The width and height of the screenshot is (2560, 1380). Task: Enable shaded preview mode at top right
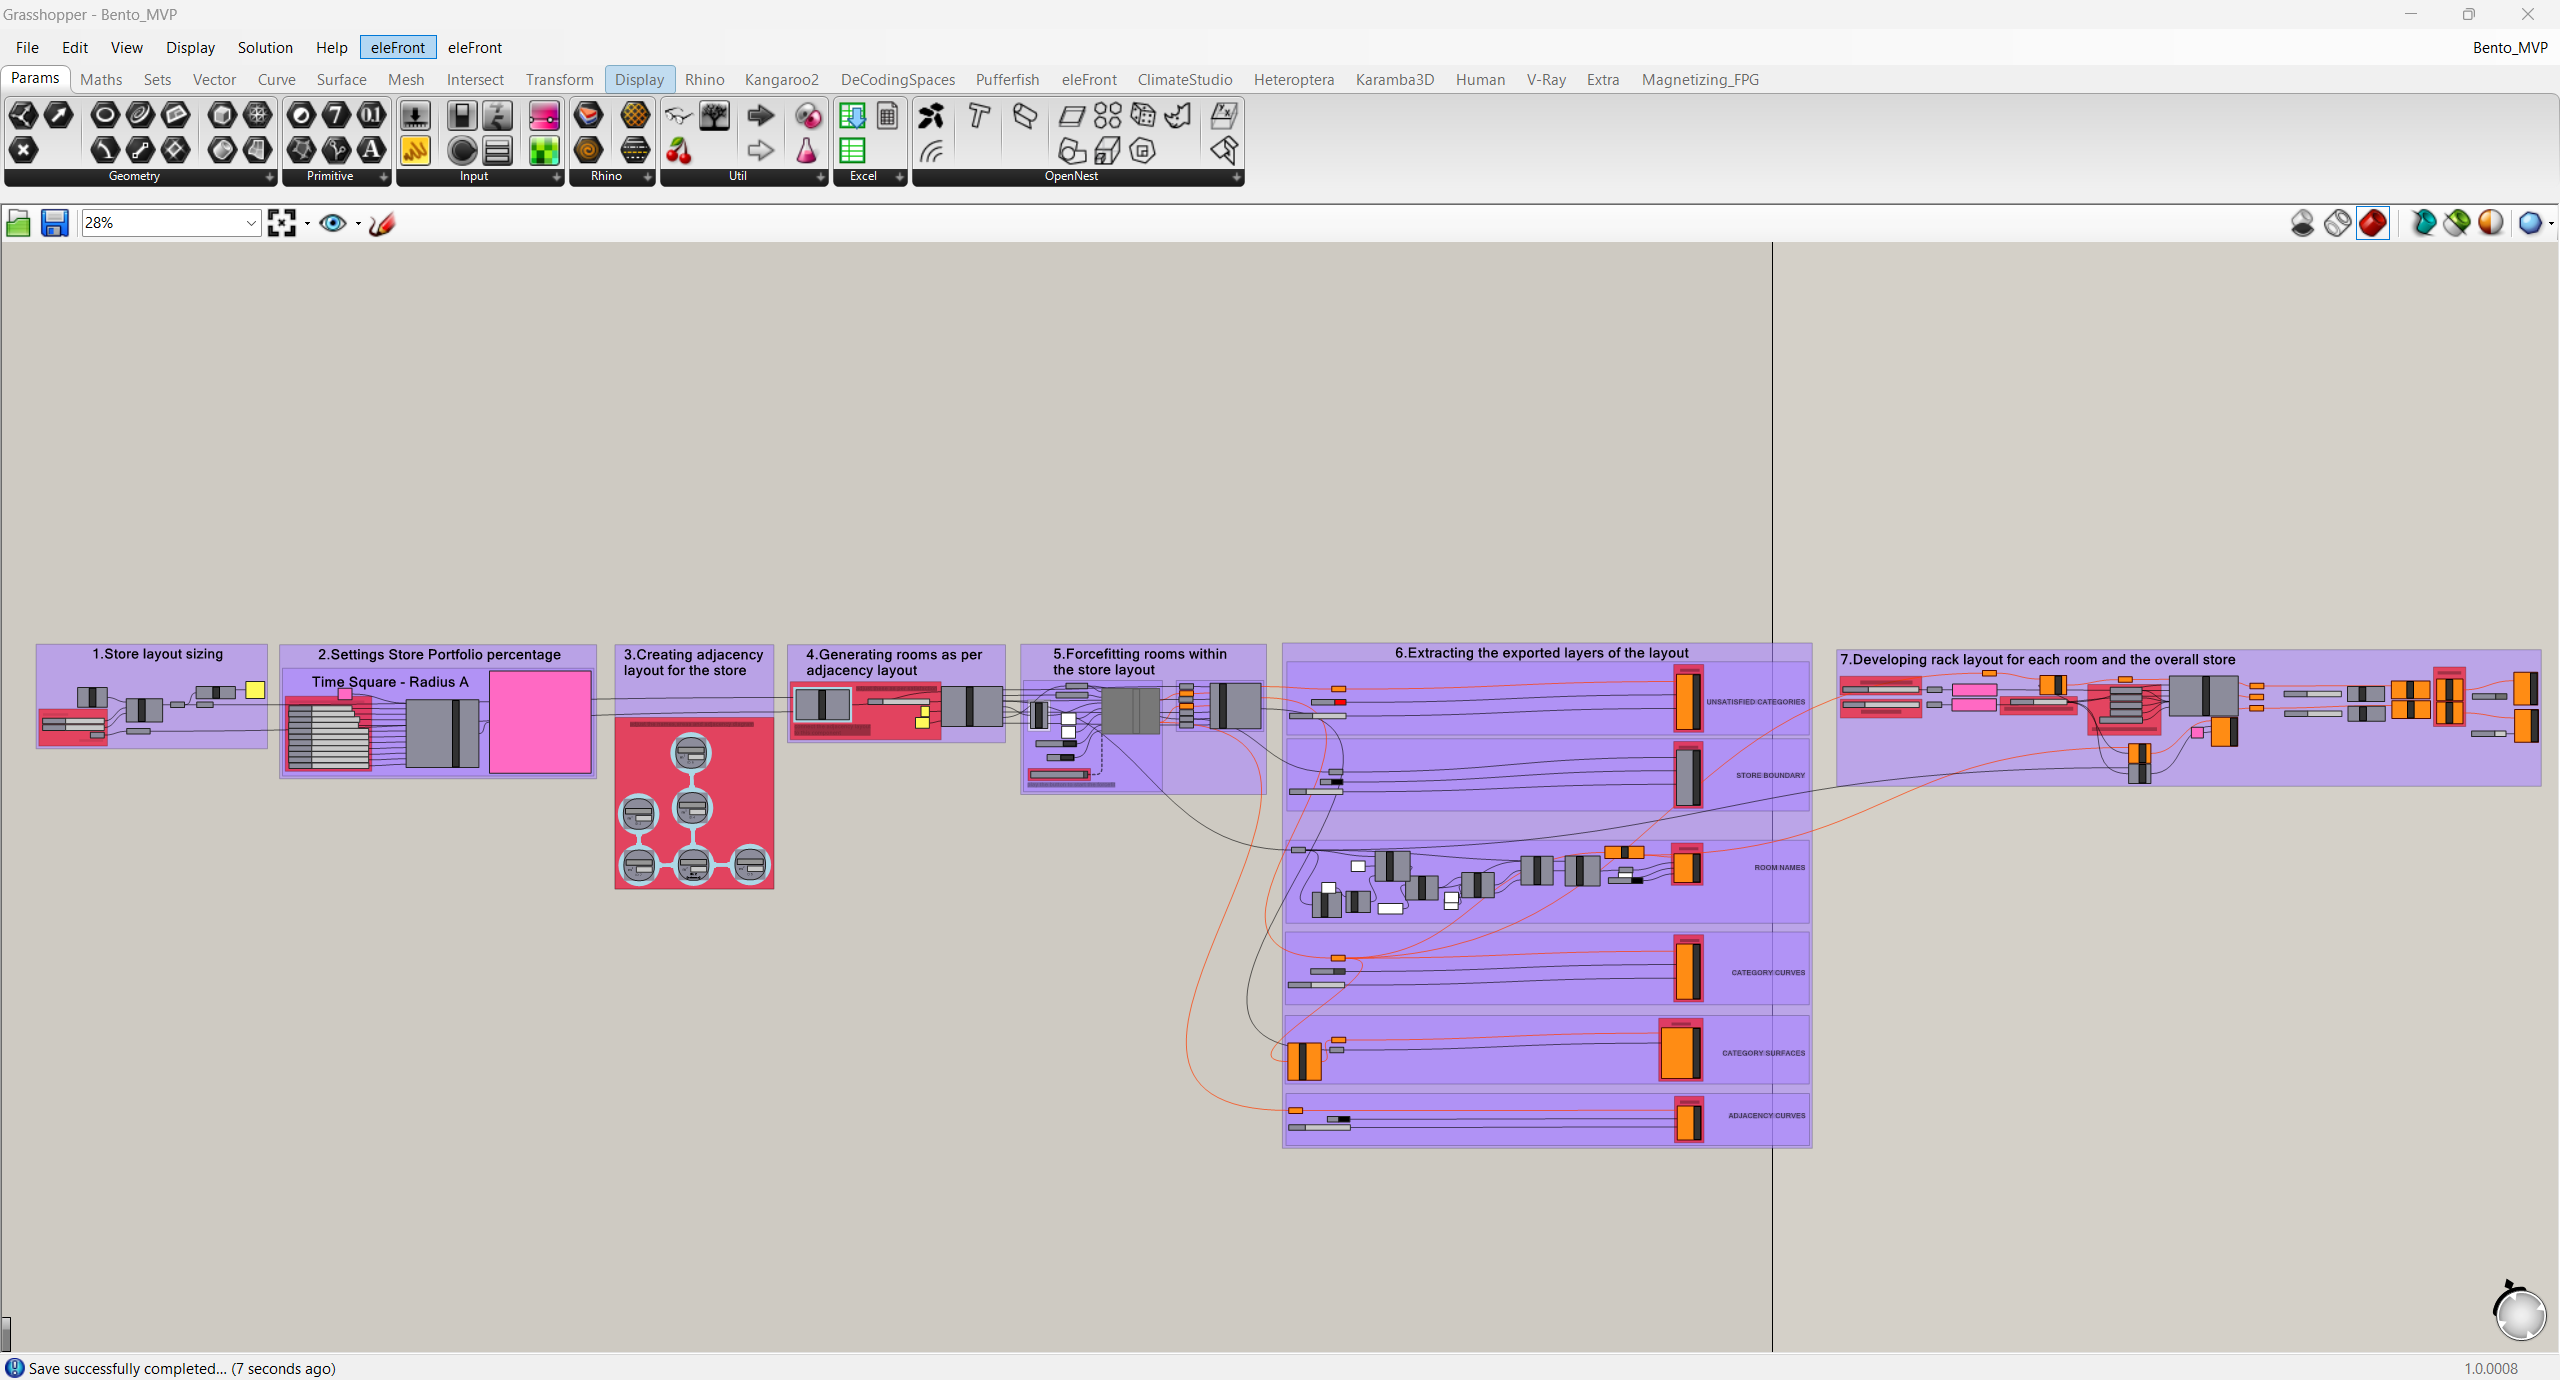tap(2373, 223)
